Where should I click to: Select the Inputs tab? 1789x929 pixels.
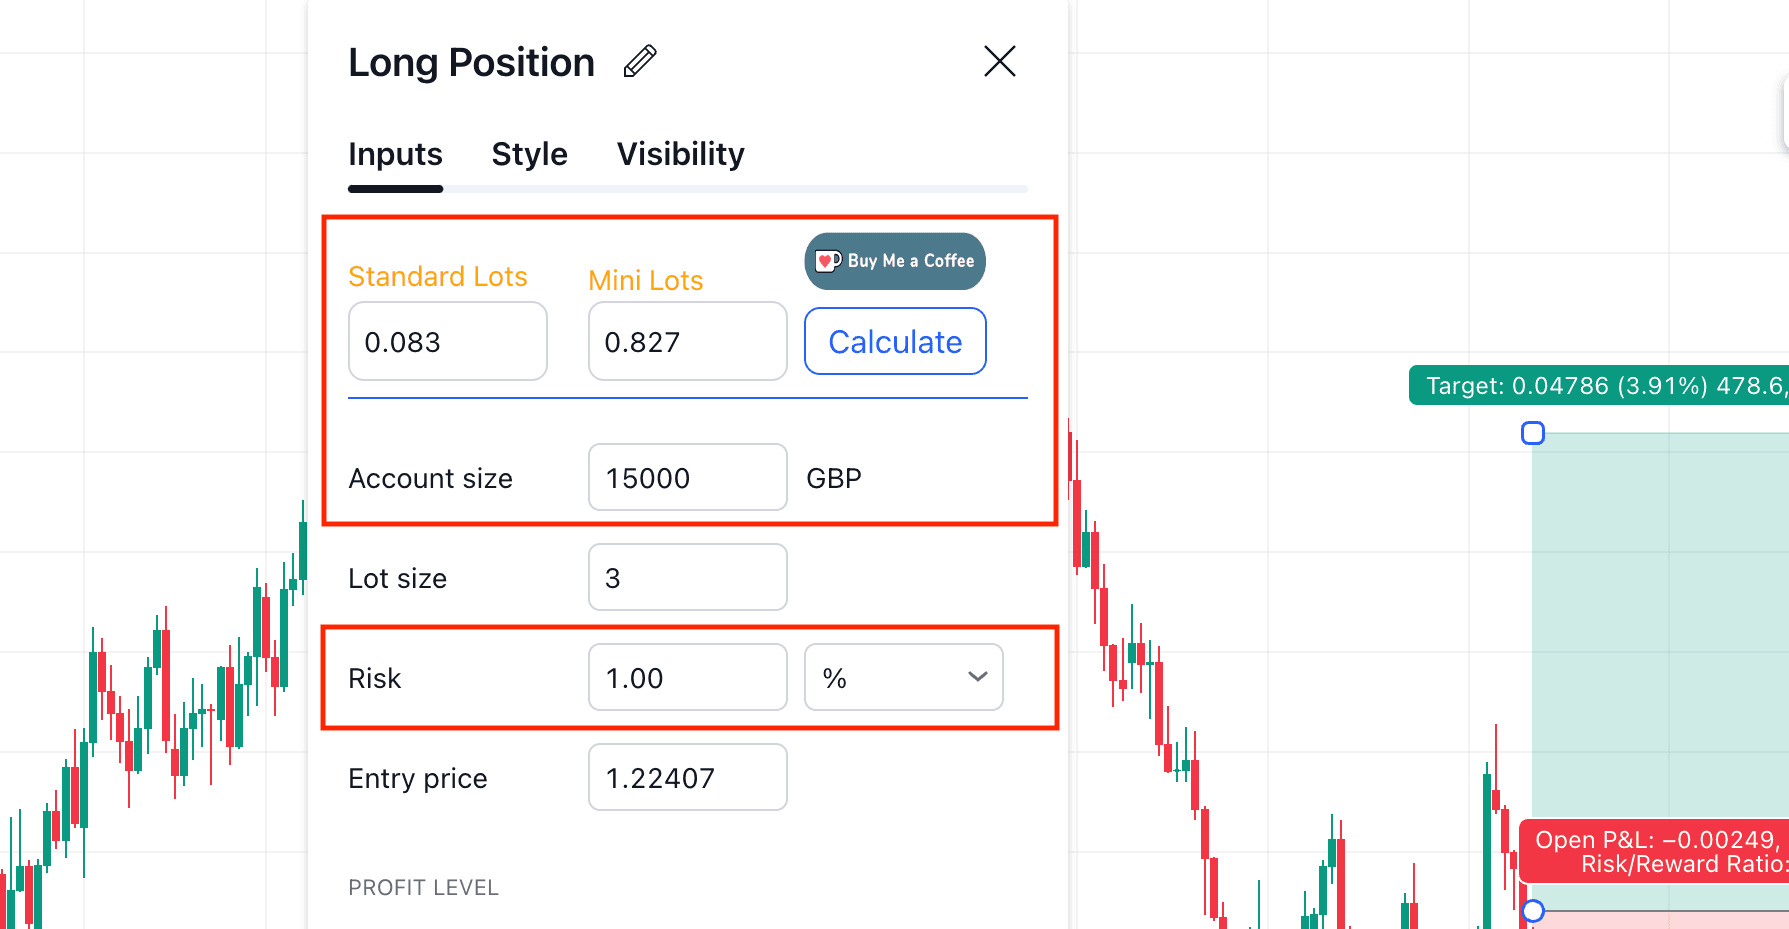395,154
